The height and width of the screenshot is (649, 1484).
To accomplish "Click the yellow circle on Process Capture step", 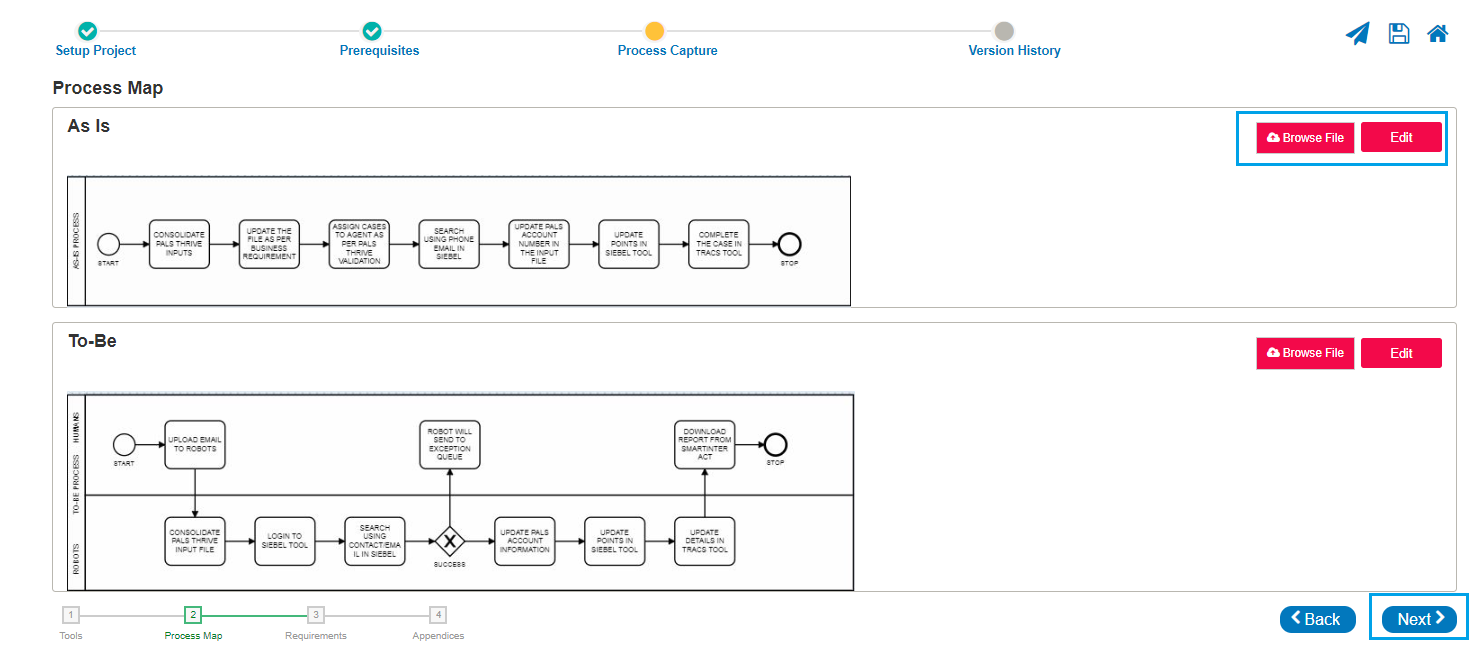I will pyautogui.click(x=655, y=31).
